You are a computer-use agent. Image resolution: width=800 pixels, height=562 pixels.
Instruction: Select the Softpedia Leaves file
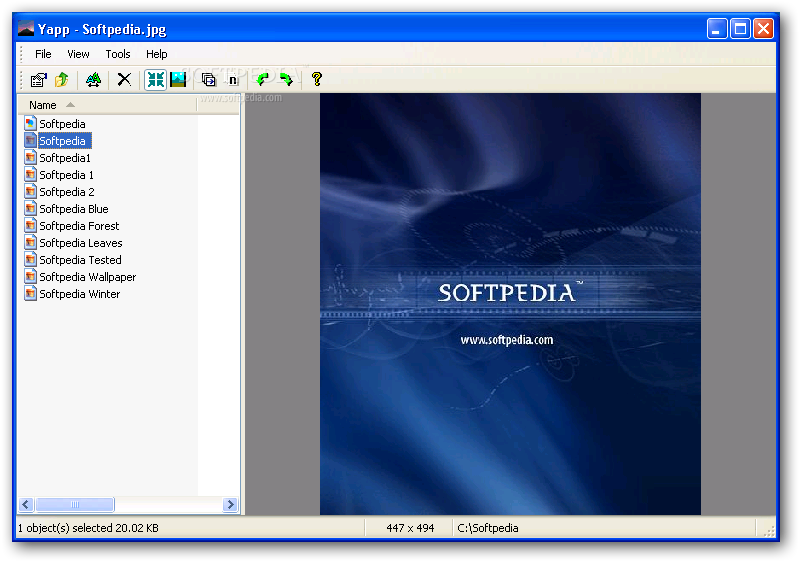(x=81, y=243)
